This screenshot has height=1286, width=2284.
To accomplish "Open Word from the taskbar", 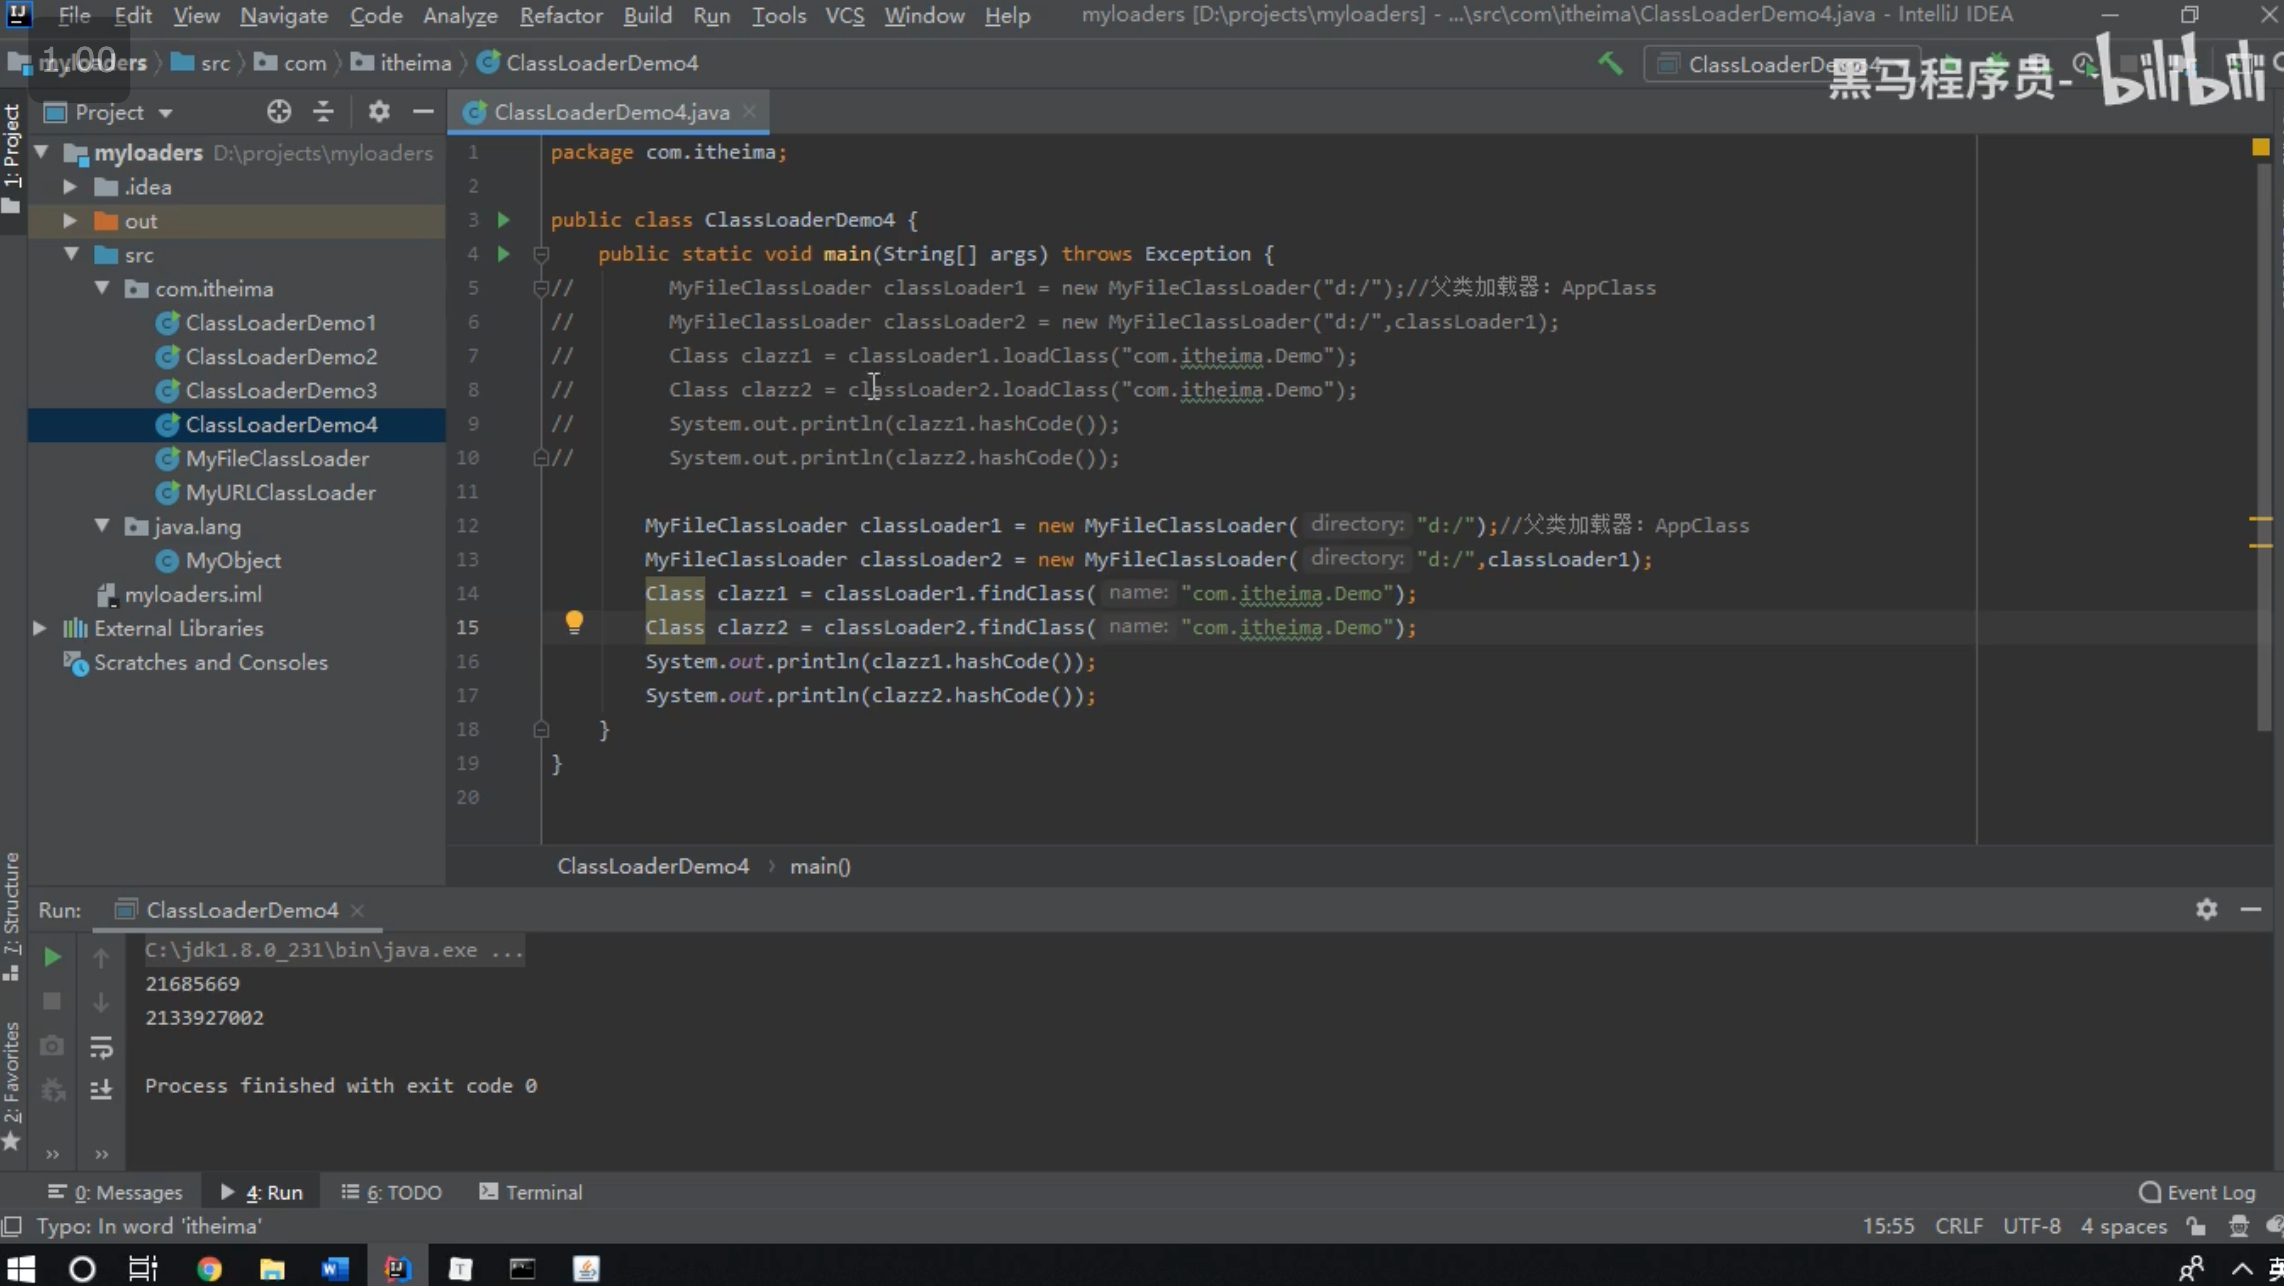I will (335, 1268).
